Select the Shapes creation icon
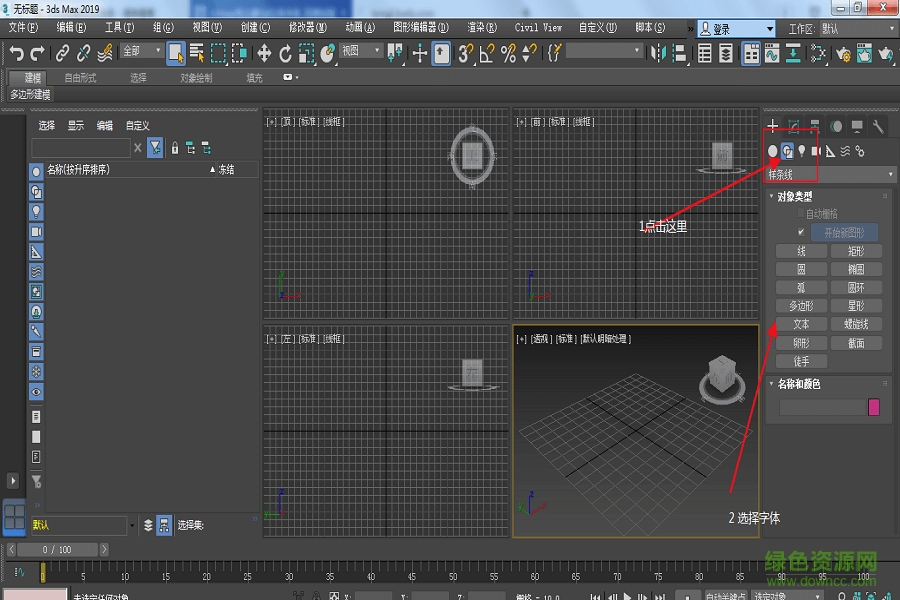The height and width of the screenshot is (600, 900). [788, 150]
